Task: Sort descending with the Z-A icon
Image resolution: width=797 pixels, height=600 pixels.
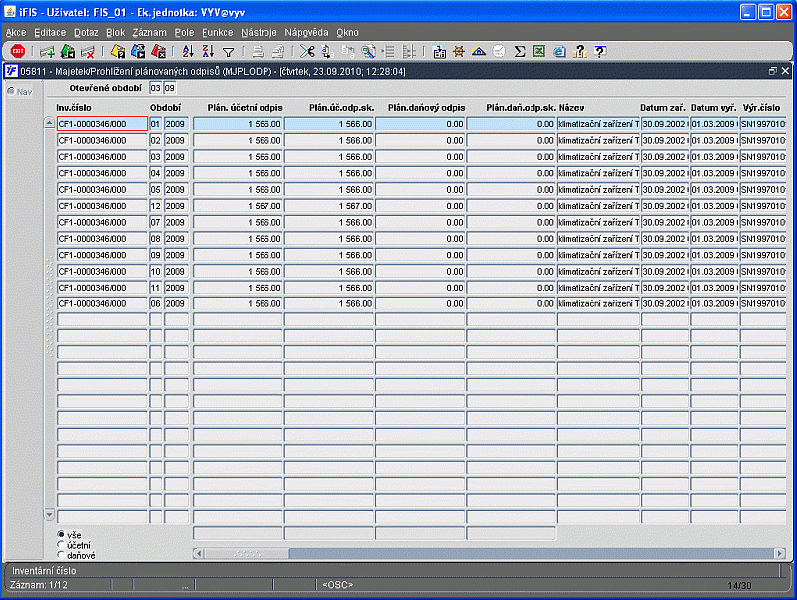Action: pos(208,51)
